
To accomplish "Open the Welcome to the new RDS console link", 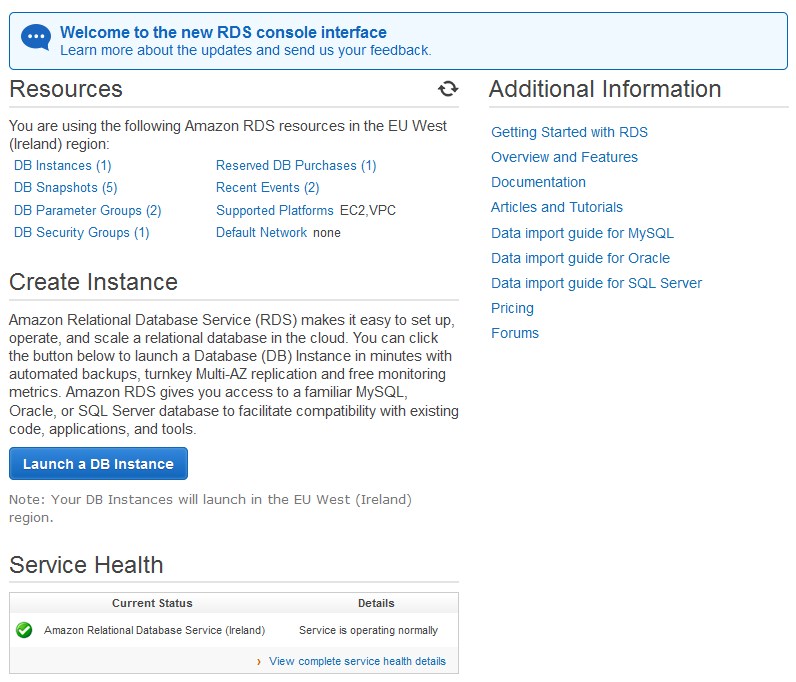I will [x=223, y=32].
